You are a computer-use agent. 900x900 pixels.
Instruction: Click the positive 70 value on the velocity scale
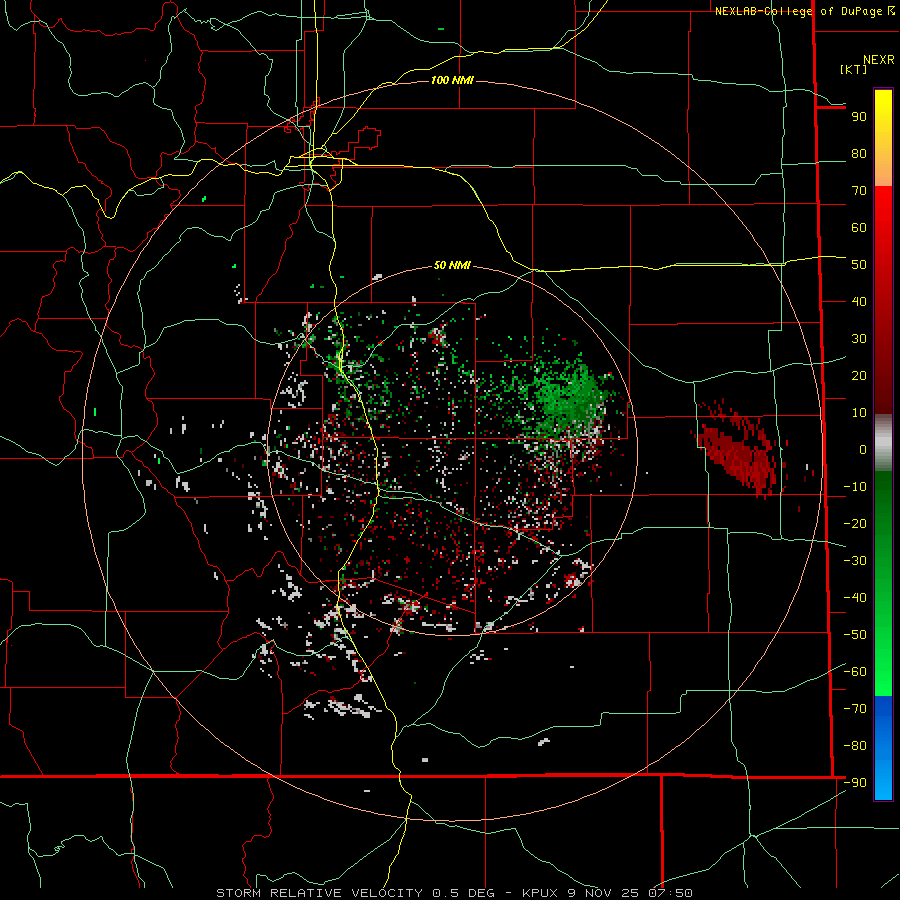[859, 191]
